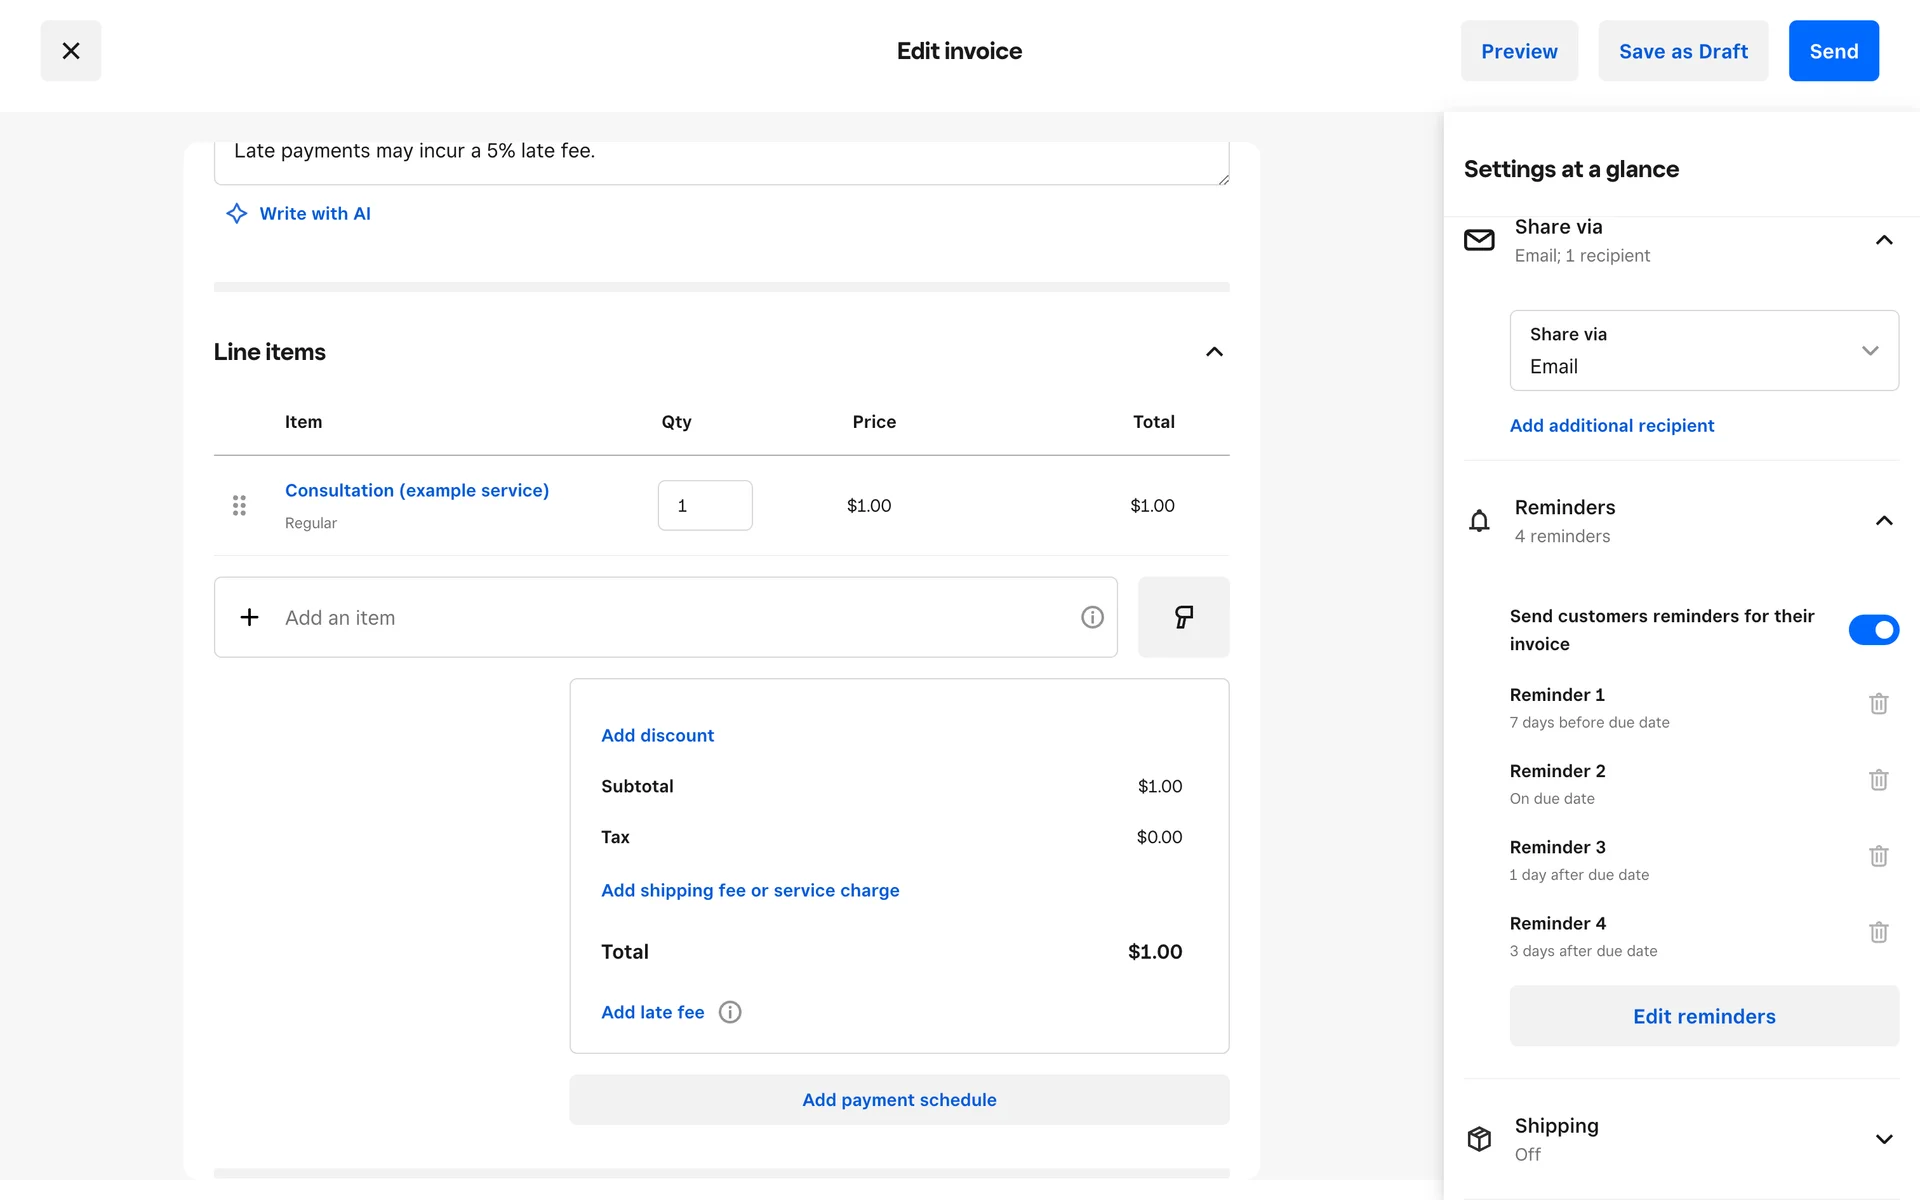1920x1200 pixels.
Task: Delete Reminder 4 with its trash icon
Action: pyautogui.click(x=1878, y=932)
